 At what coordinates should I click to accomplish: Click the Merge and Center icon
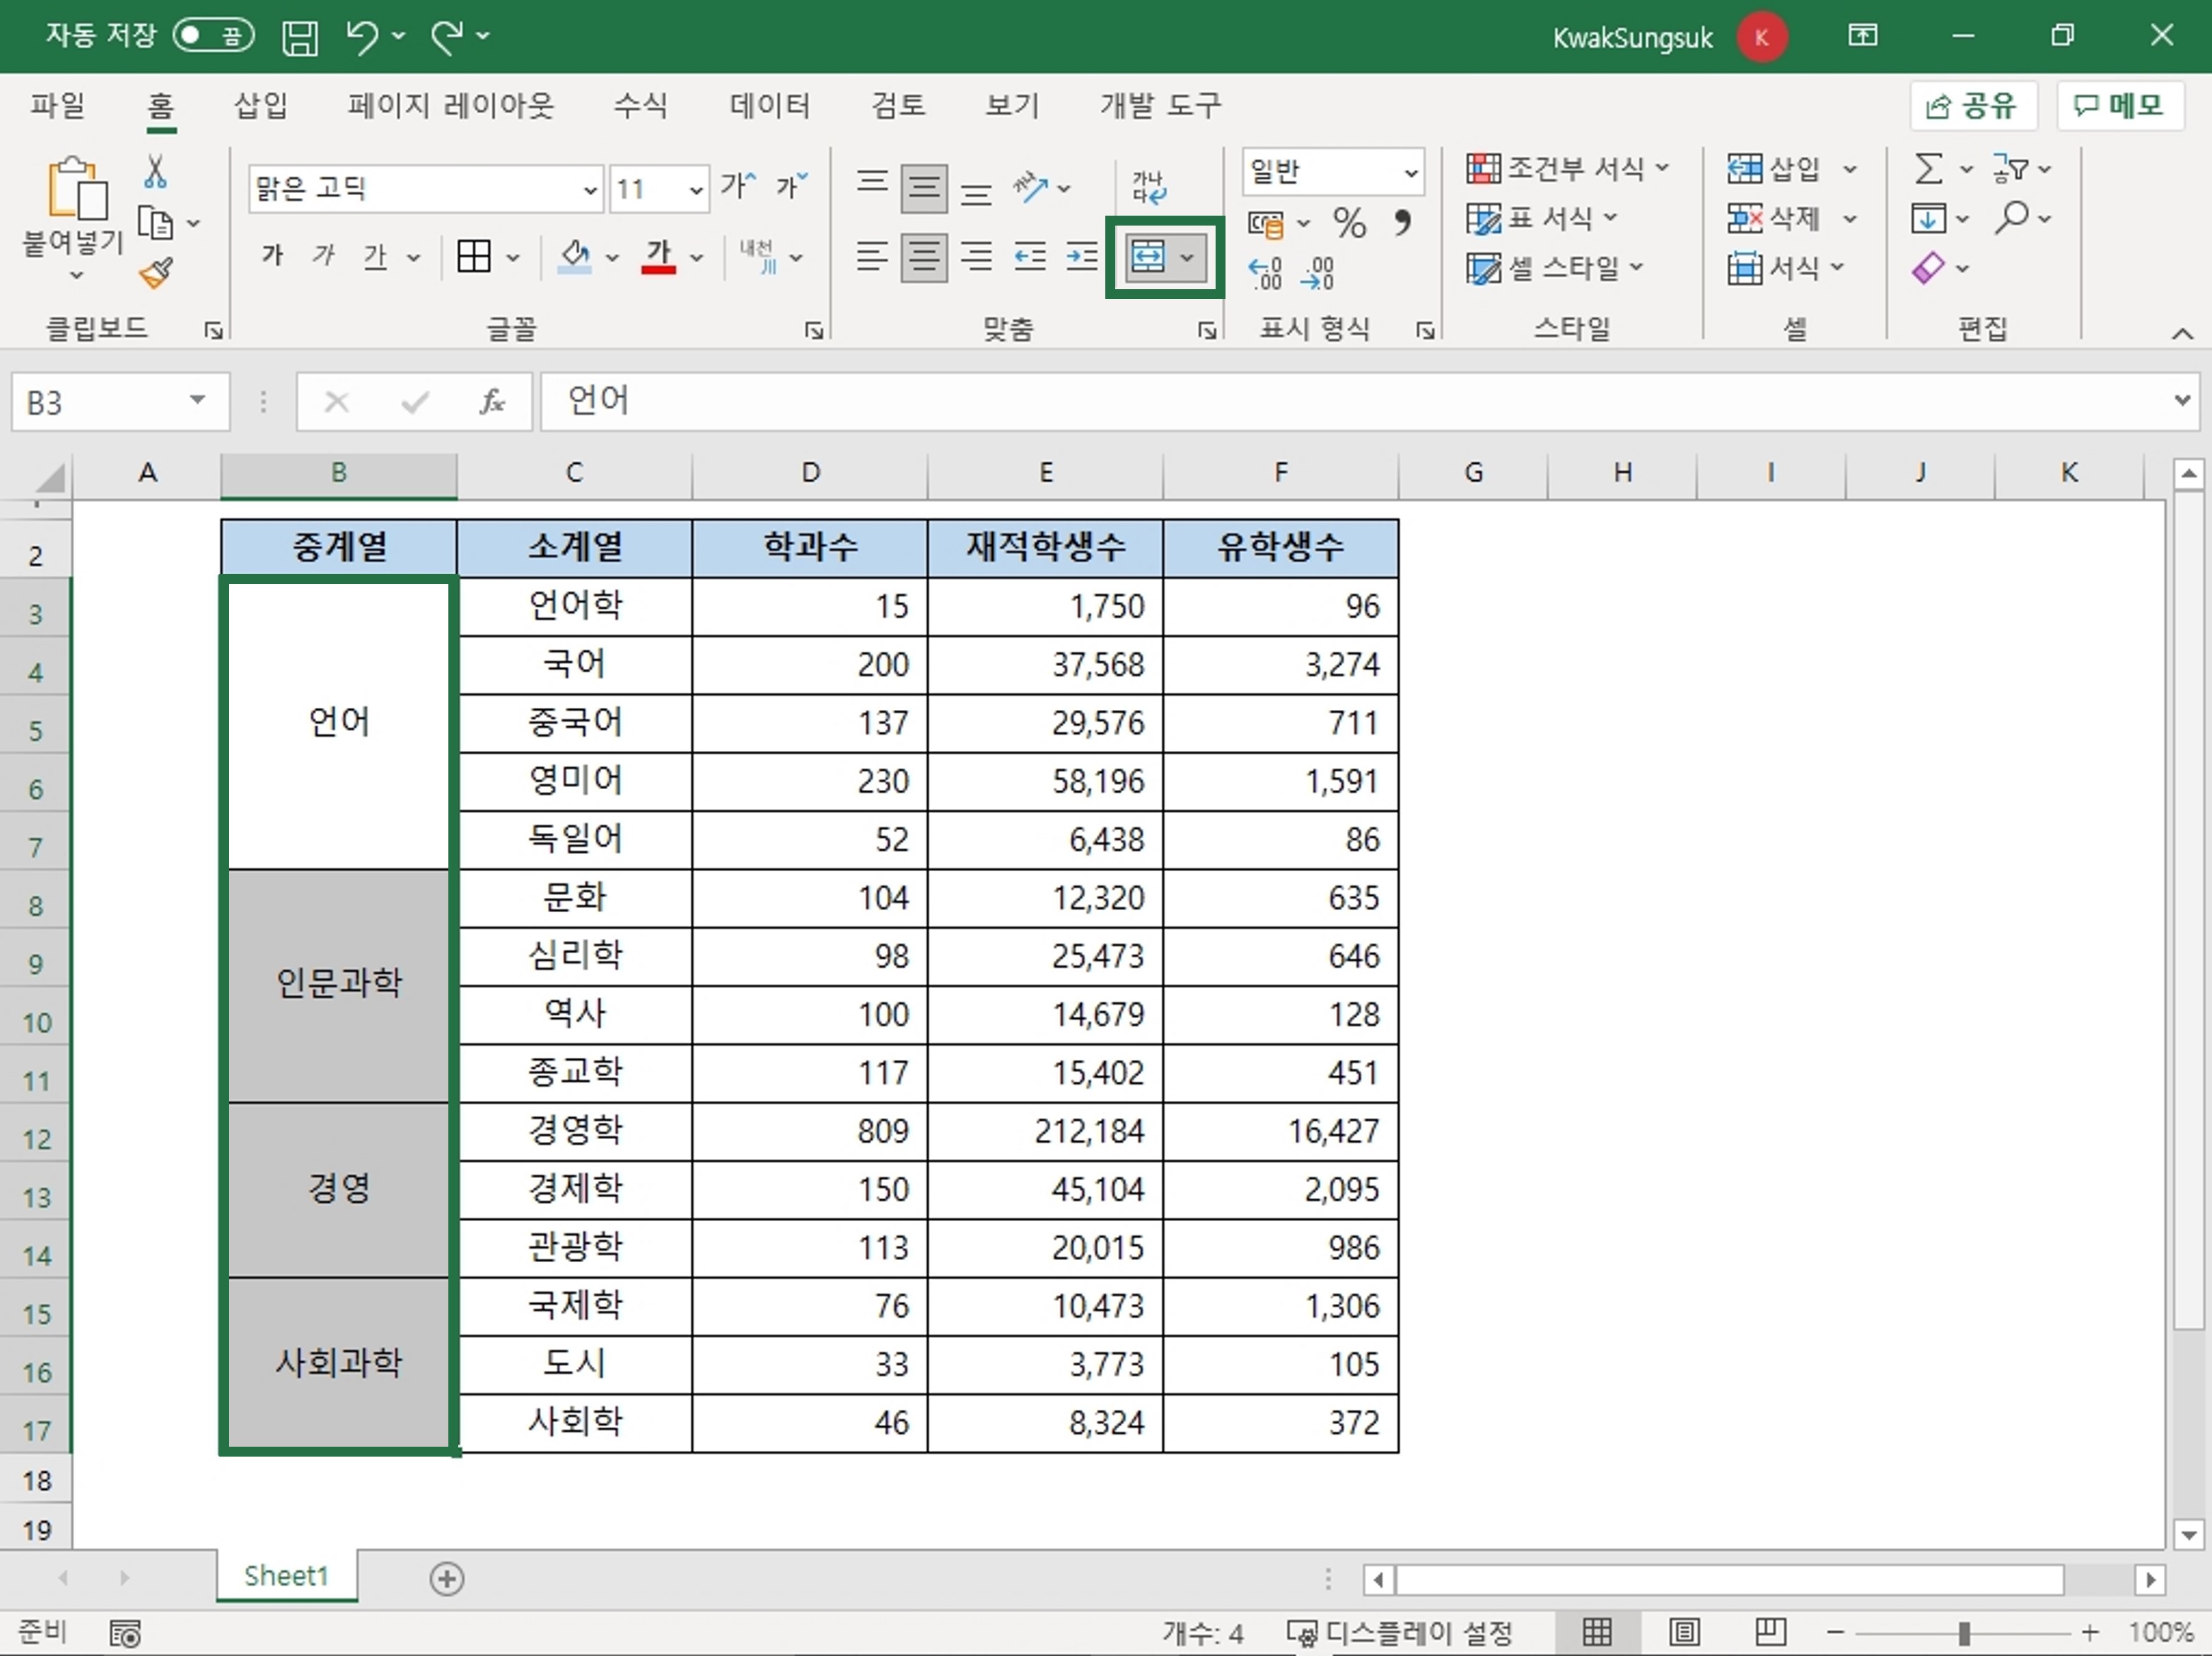[x=1147, y=257]
